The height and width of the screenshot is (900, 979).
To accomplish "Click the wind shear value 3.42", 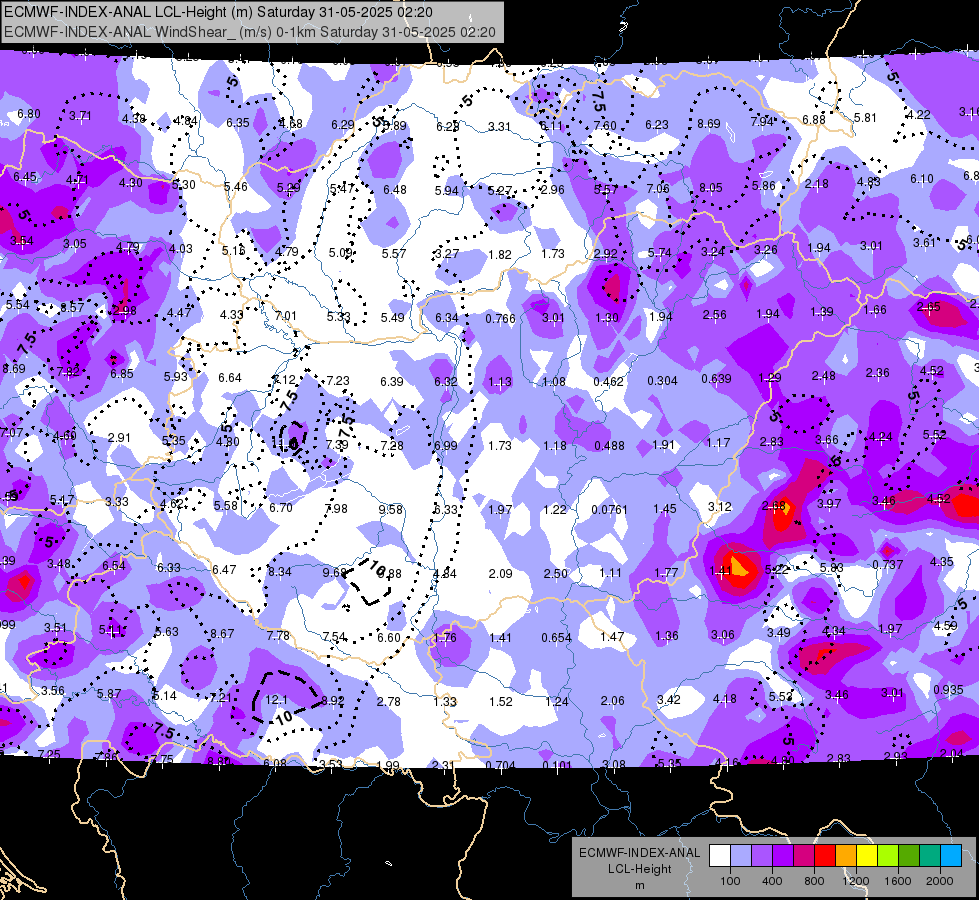I will [669, 700].
